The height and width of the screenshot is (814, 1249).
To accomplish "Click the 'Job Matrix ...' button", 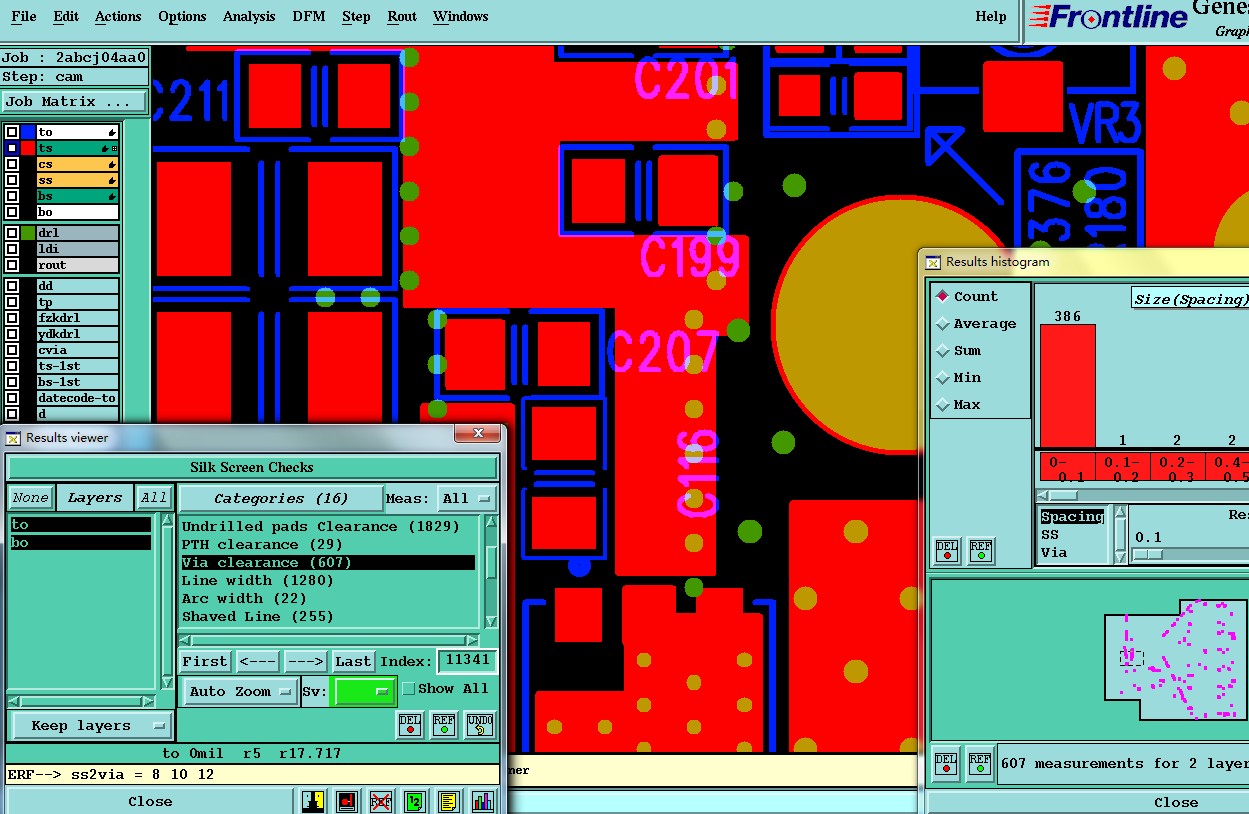I will pos(74,101).
